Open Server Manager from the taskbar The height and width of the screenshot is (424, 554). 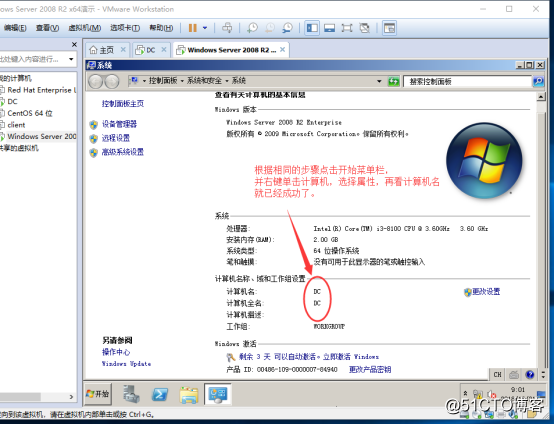[131, 394]
